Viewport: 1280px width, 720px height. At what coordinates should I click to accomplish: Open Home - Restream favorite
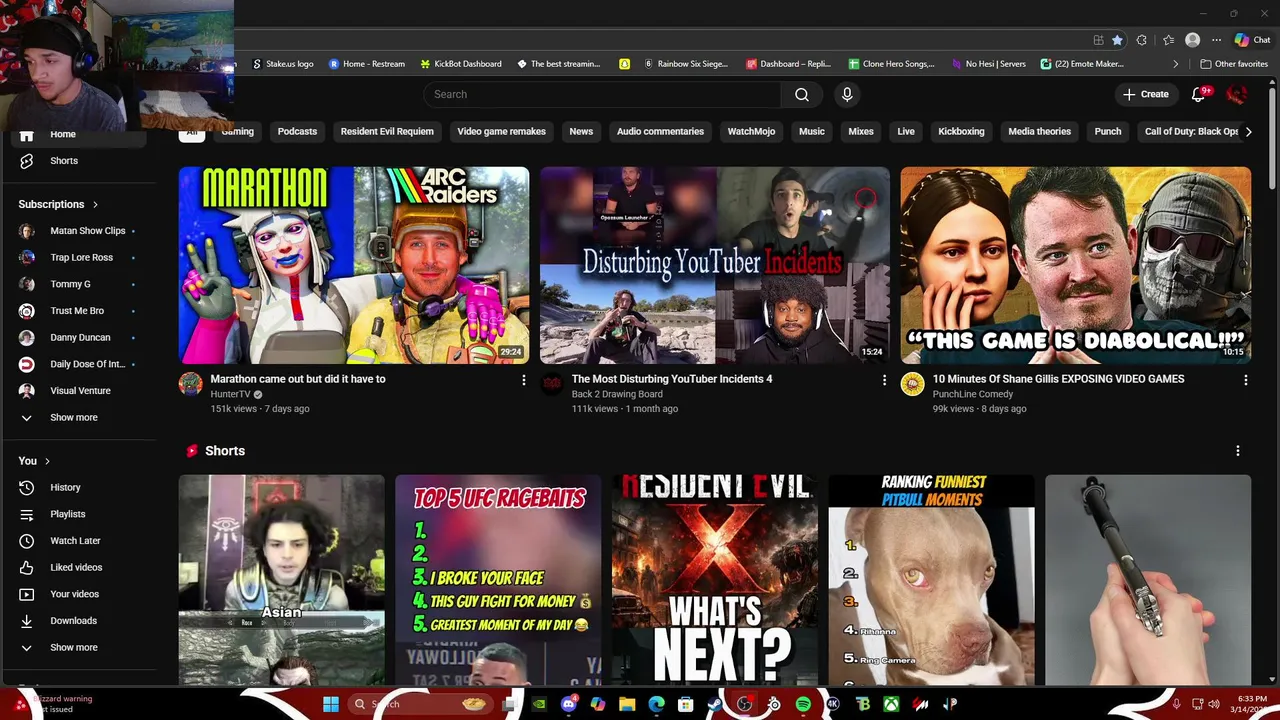click(x=366, y=64)
